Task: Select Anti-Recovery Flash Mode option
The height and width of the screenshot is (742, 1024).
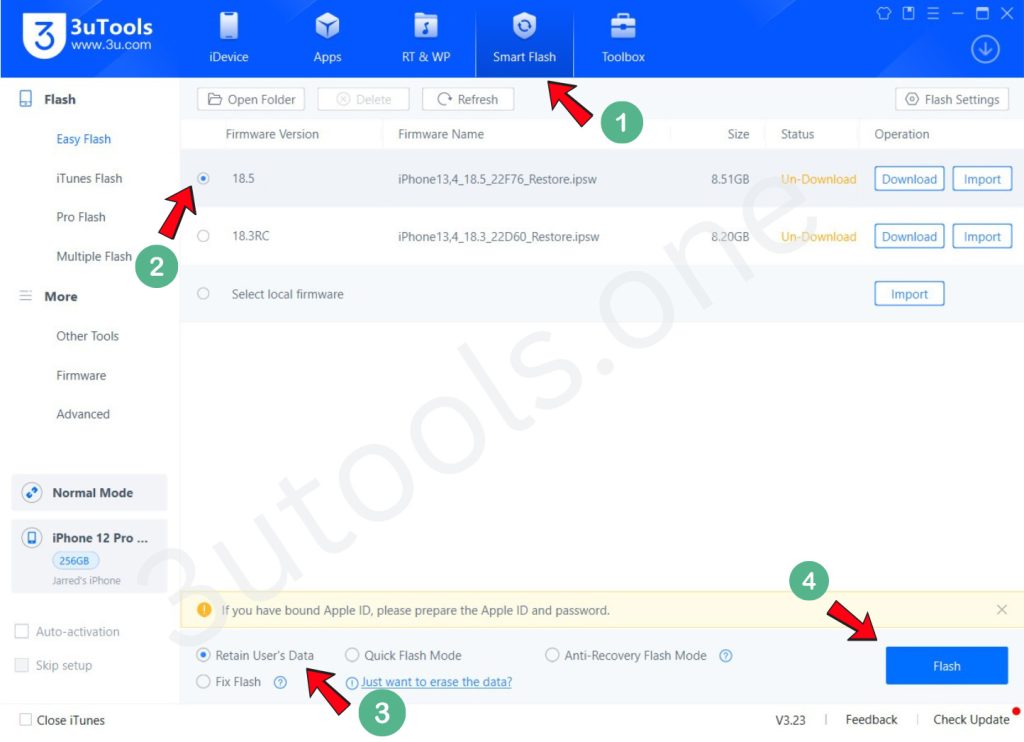Action: [552, 654]
